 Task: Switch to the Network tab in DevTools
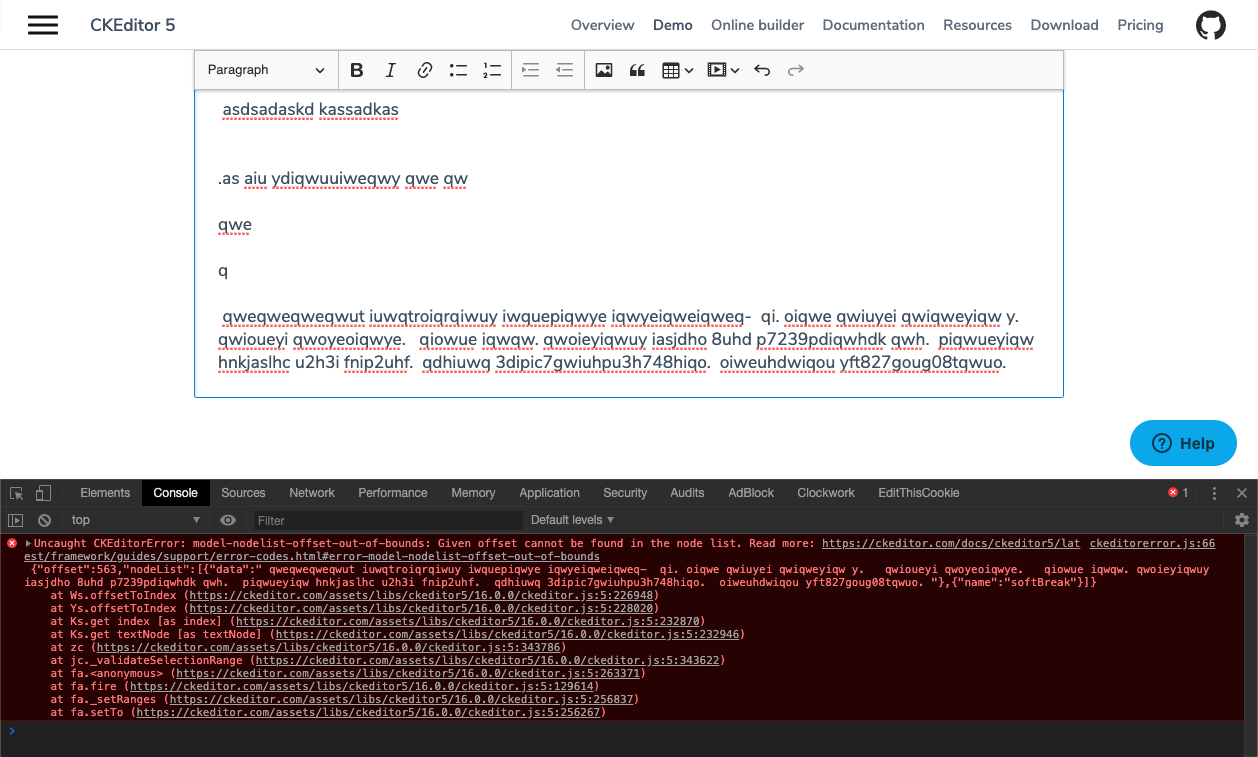(311, 492)
